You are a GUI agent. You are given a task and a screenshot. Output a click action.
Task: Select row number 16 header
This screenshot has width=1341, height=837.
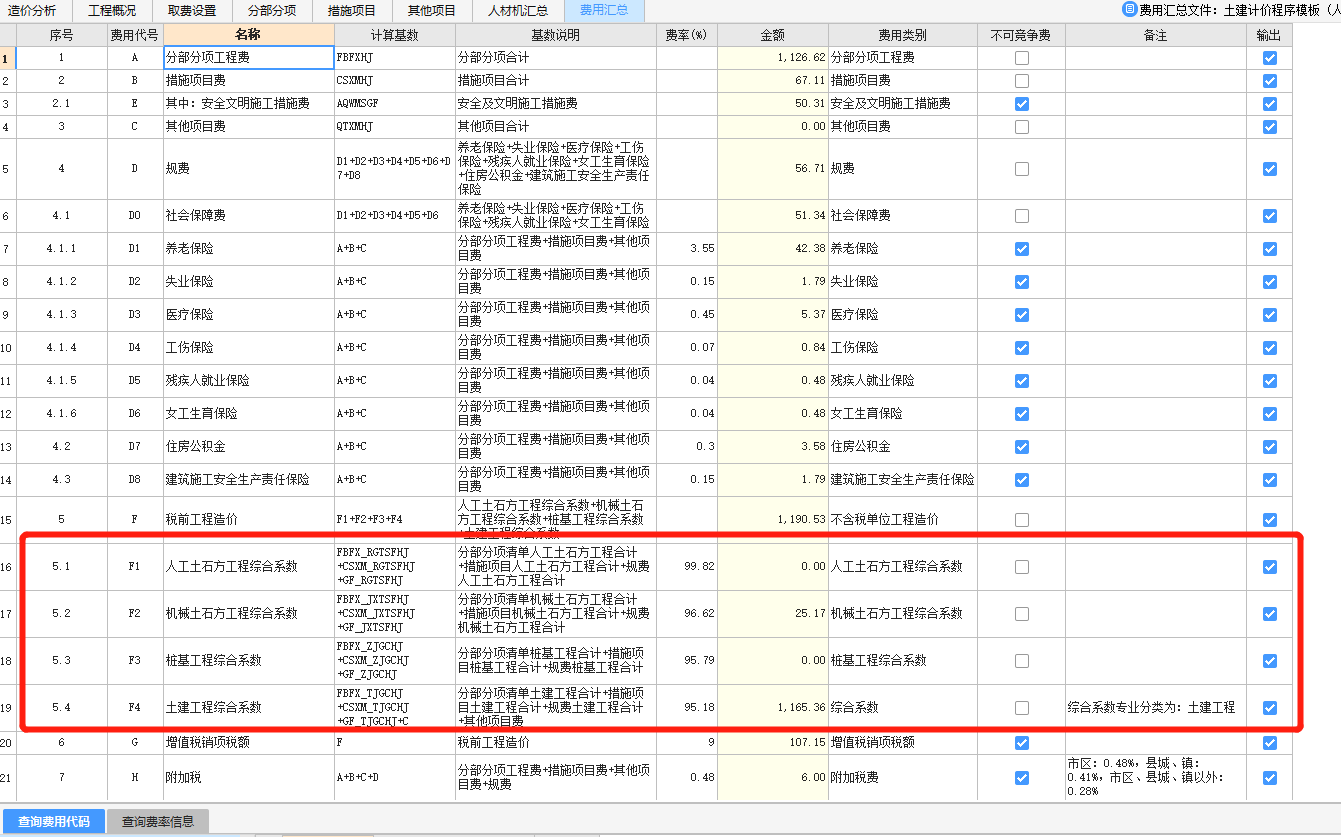coord(7,567)
